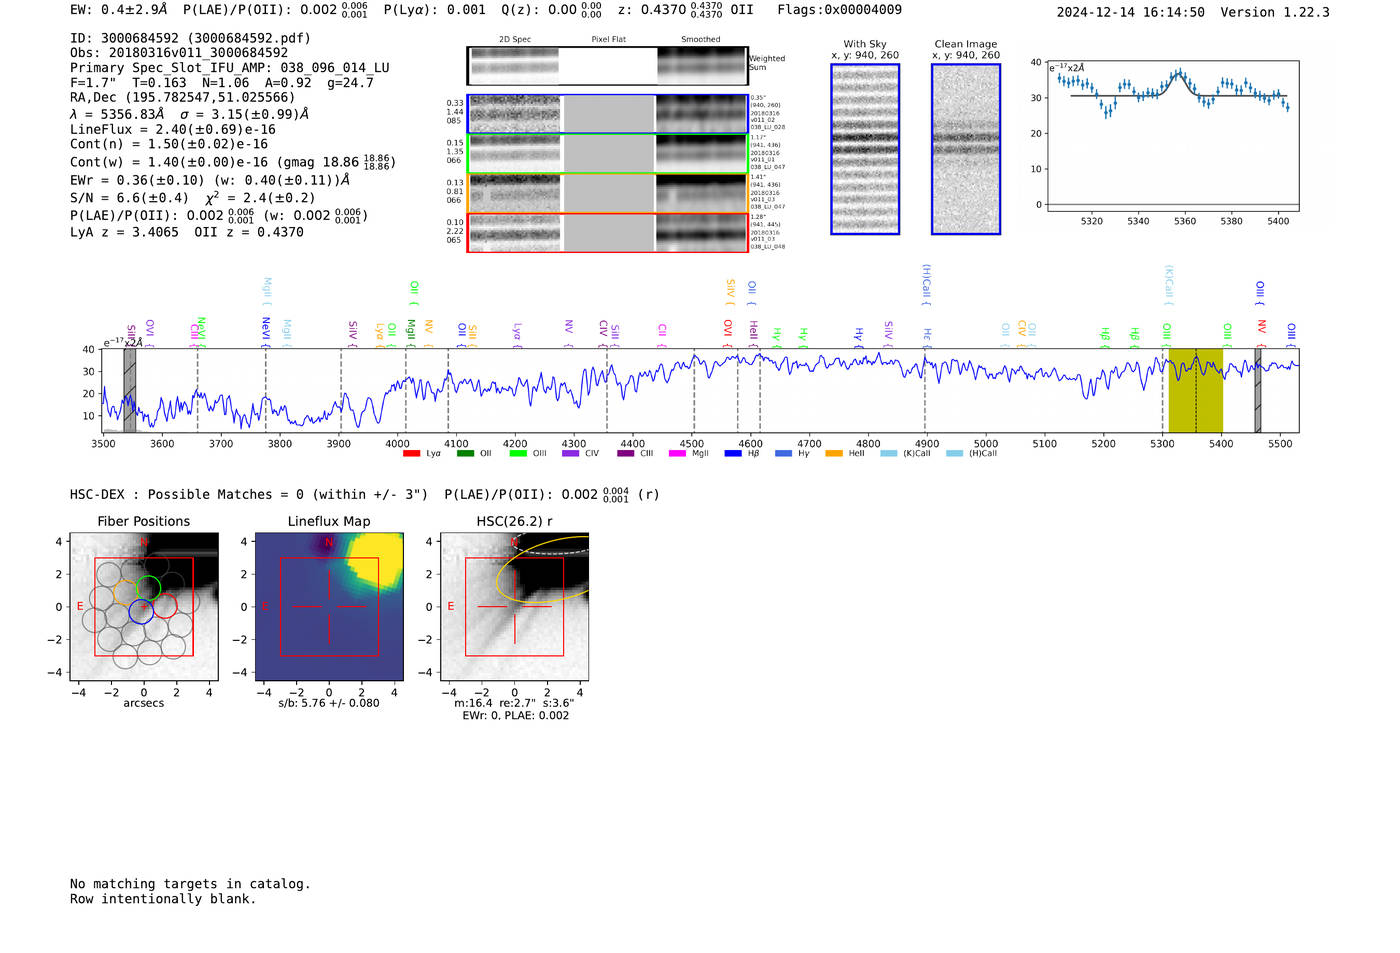Click the HSC-DEX Possible Matches text
This screenshot has height=953, width=1400.
click(365, 494)
